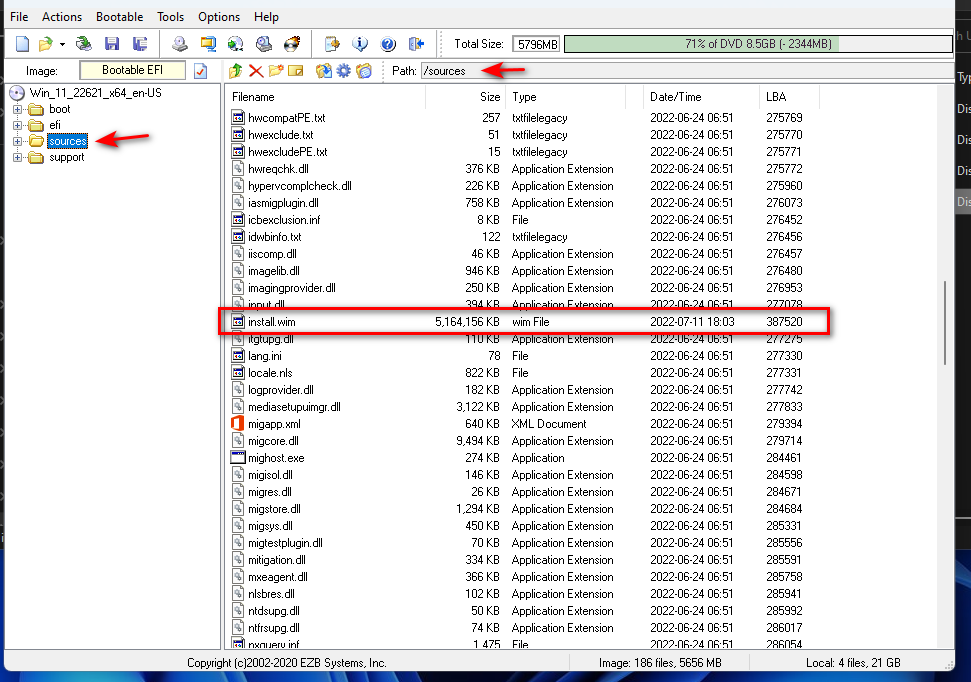Open CD/DVD drive icon in toolbar

tap(84, 44)
